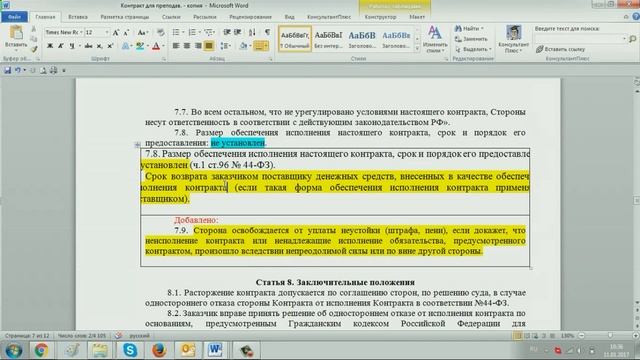This screenshot has width=640, height=360.
Task: Switch to the Рецензирование tab
Action: pos(250,17)
